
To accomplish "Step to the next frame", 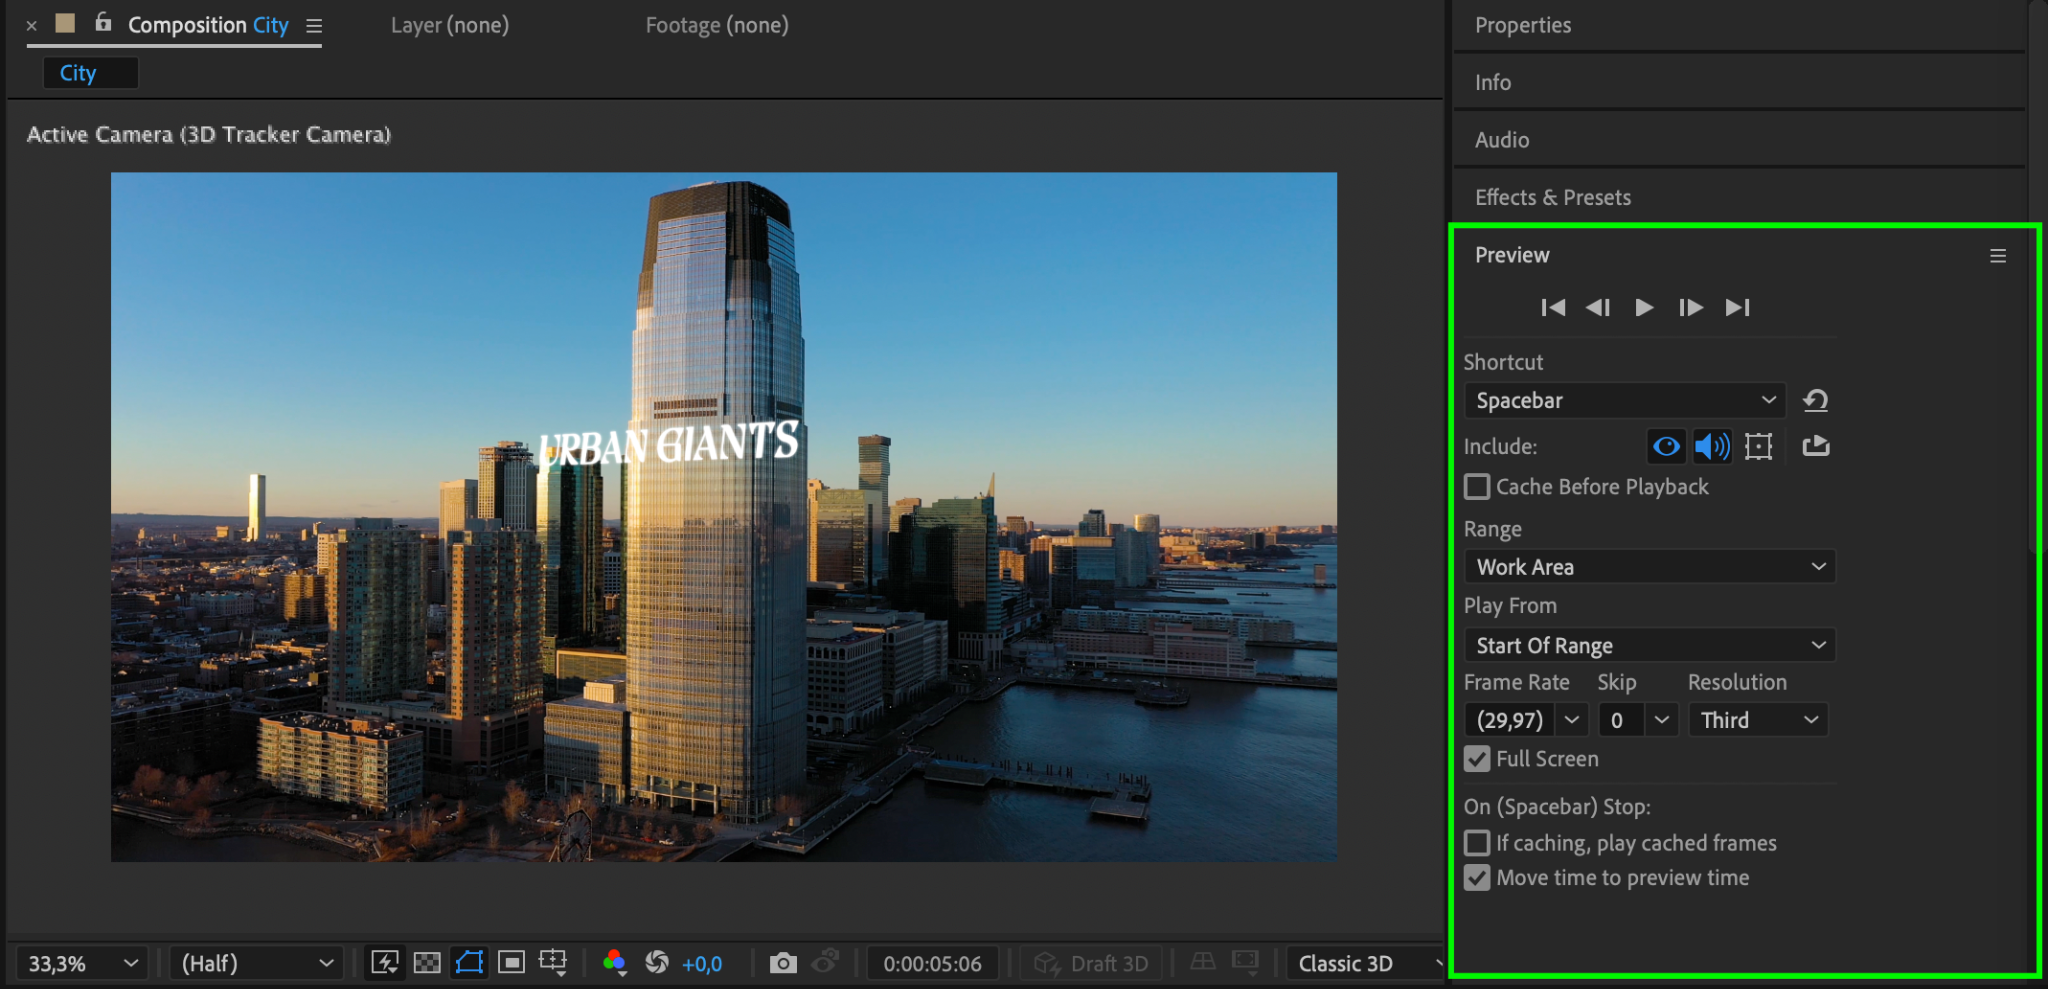I will click(x=1690, y=307).
